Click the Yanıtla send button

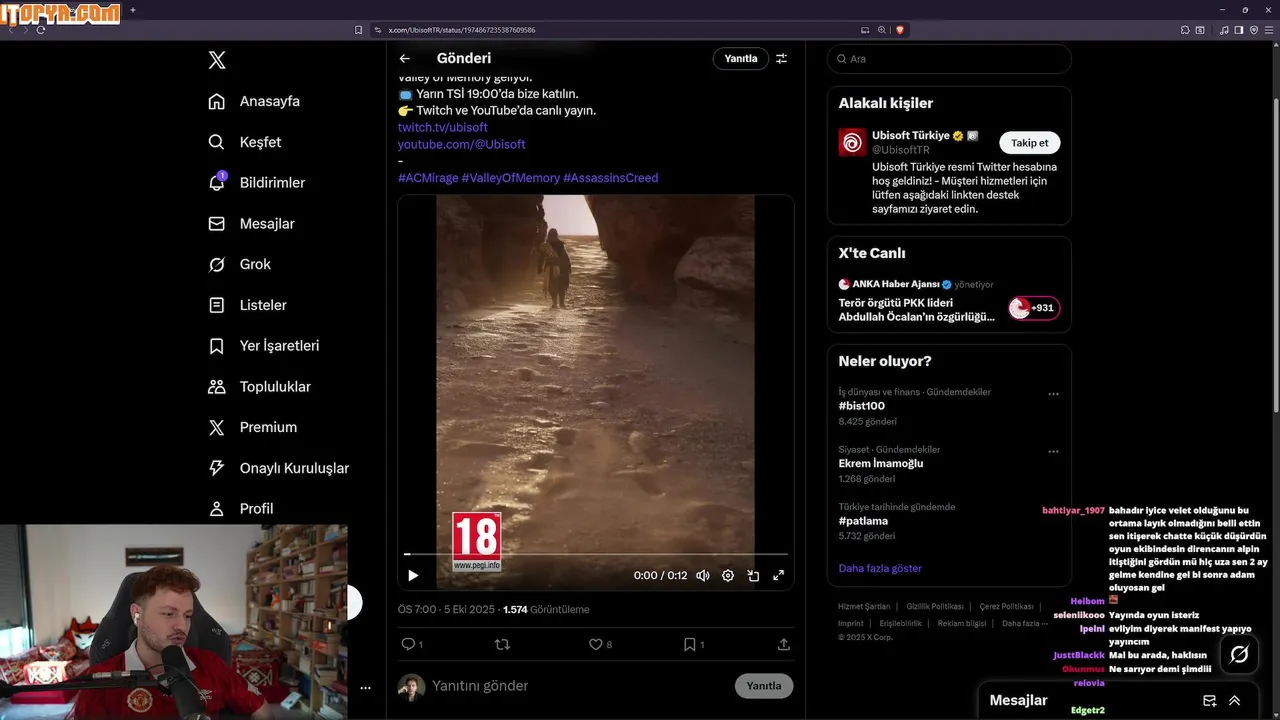point(764,686)
